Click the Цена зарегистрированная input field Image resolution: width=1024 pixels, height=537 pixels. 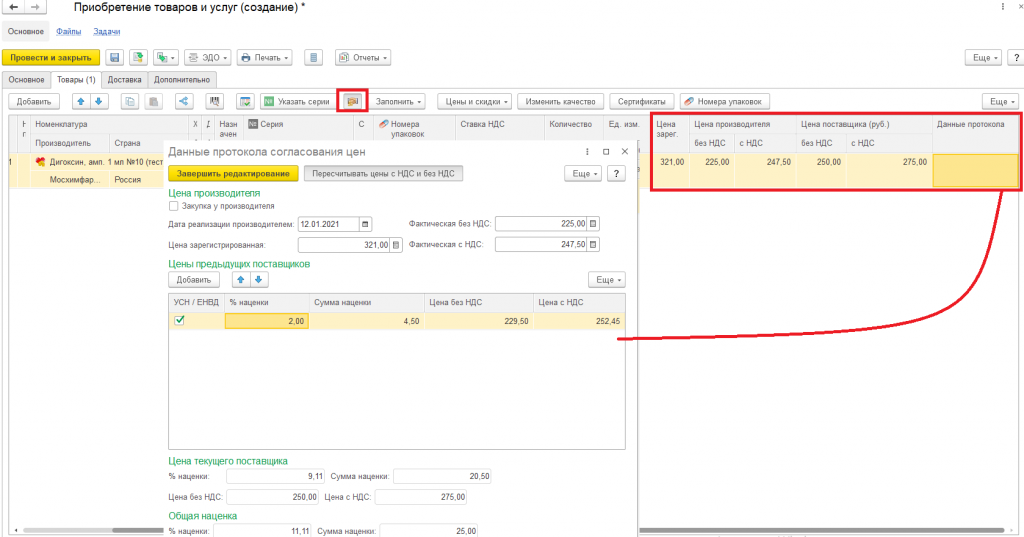point(344,245)
